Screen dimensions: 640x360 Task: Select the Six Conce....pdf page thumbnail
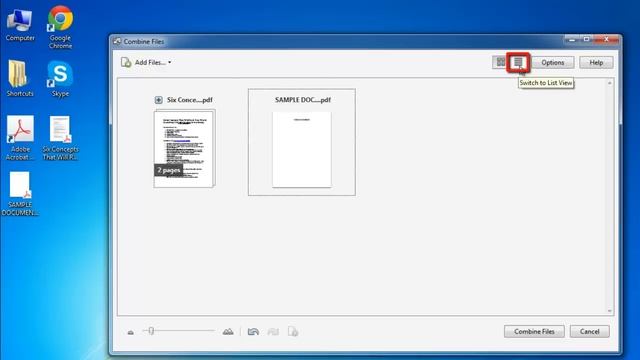tap(184, 149)
